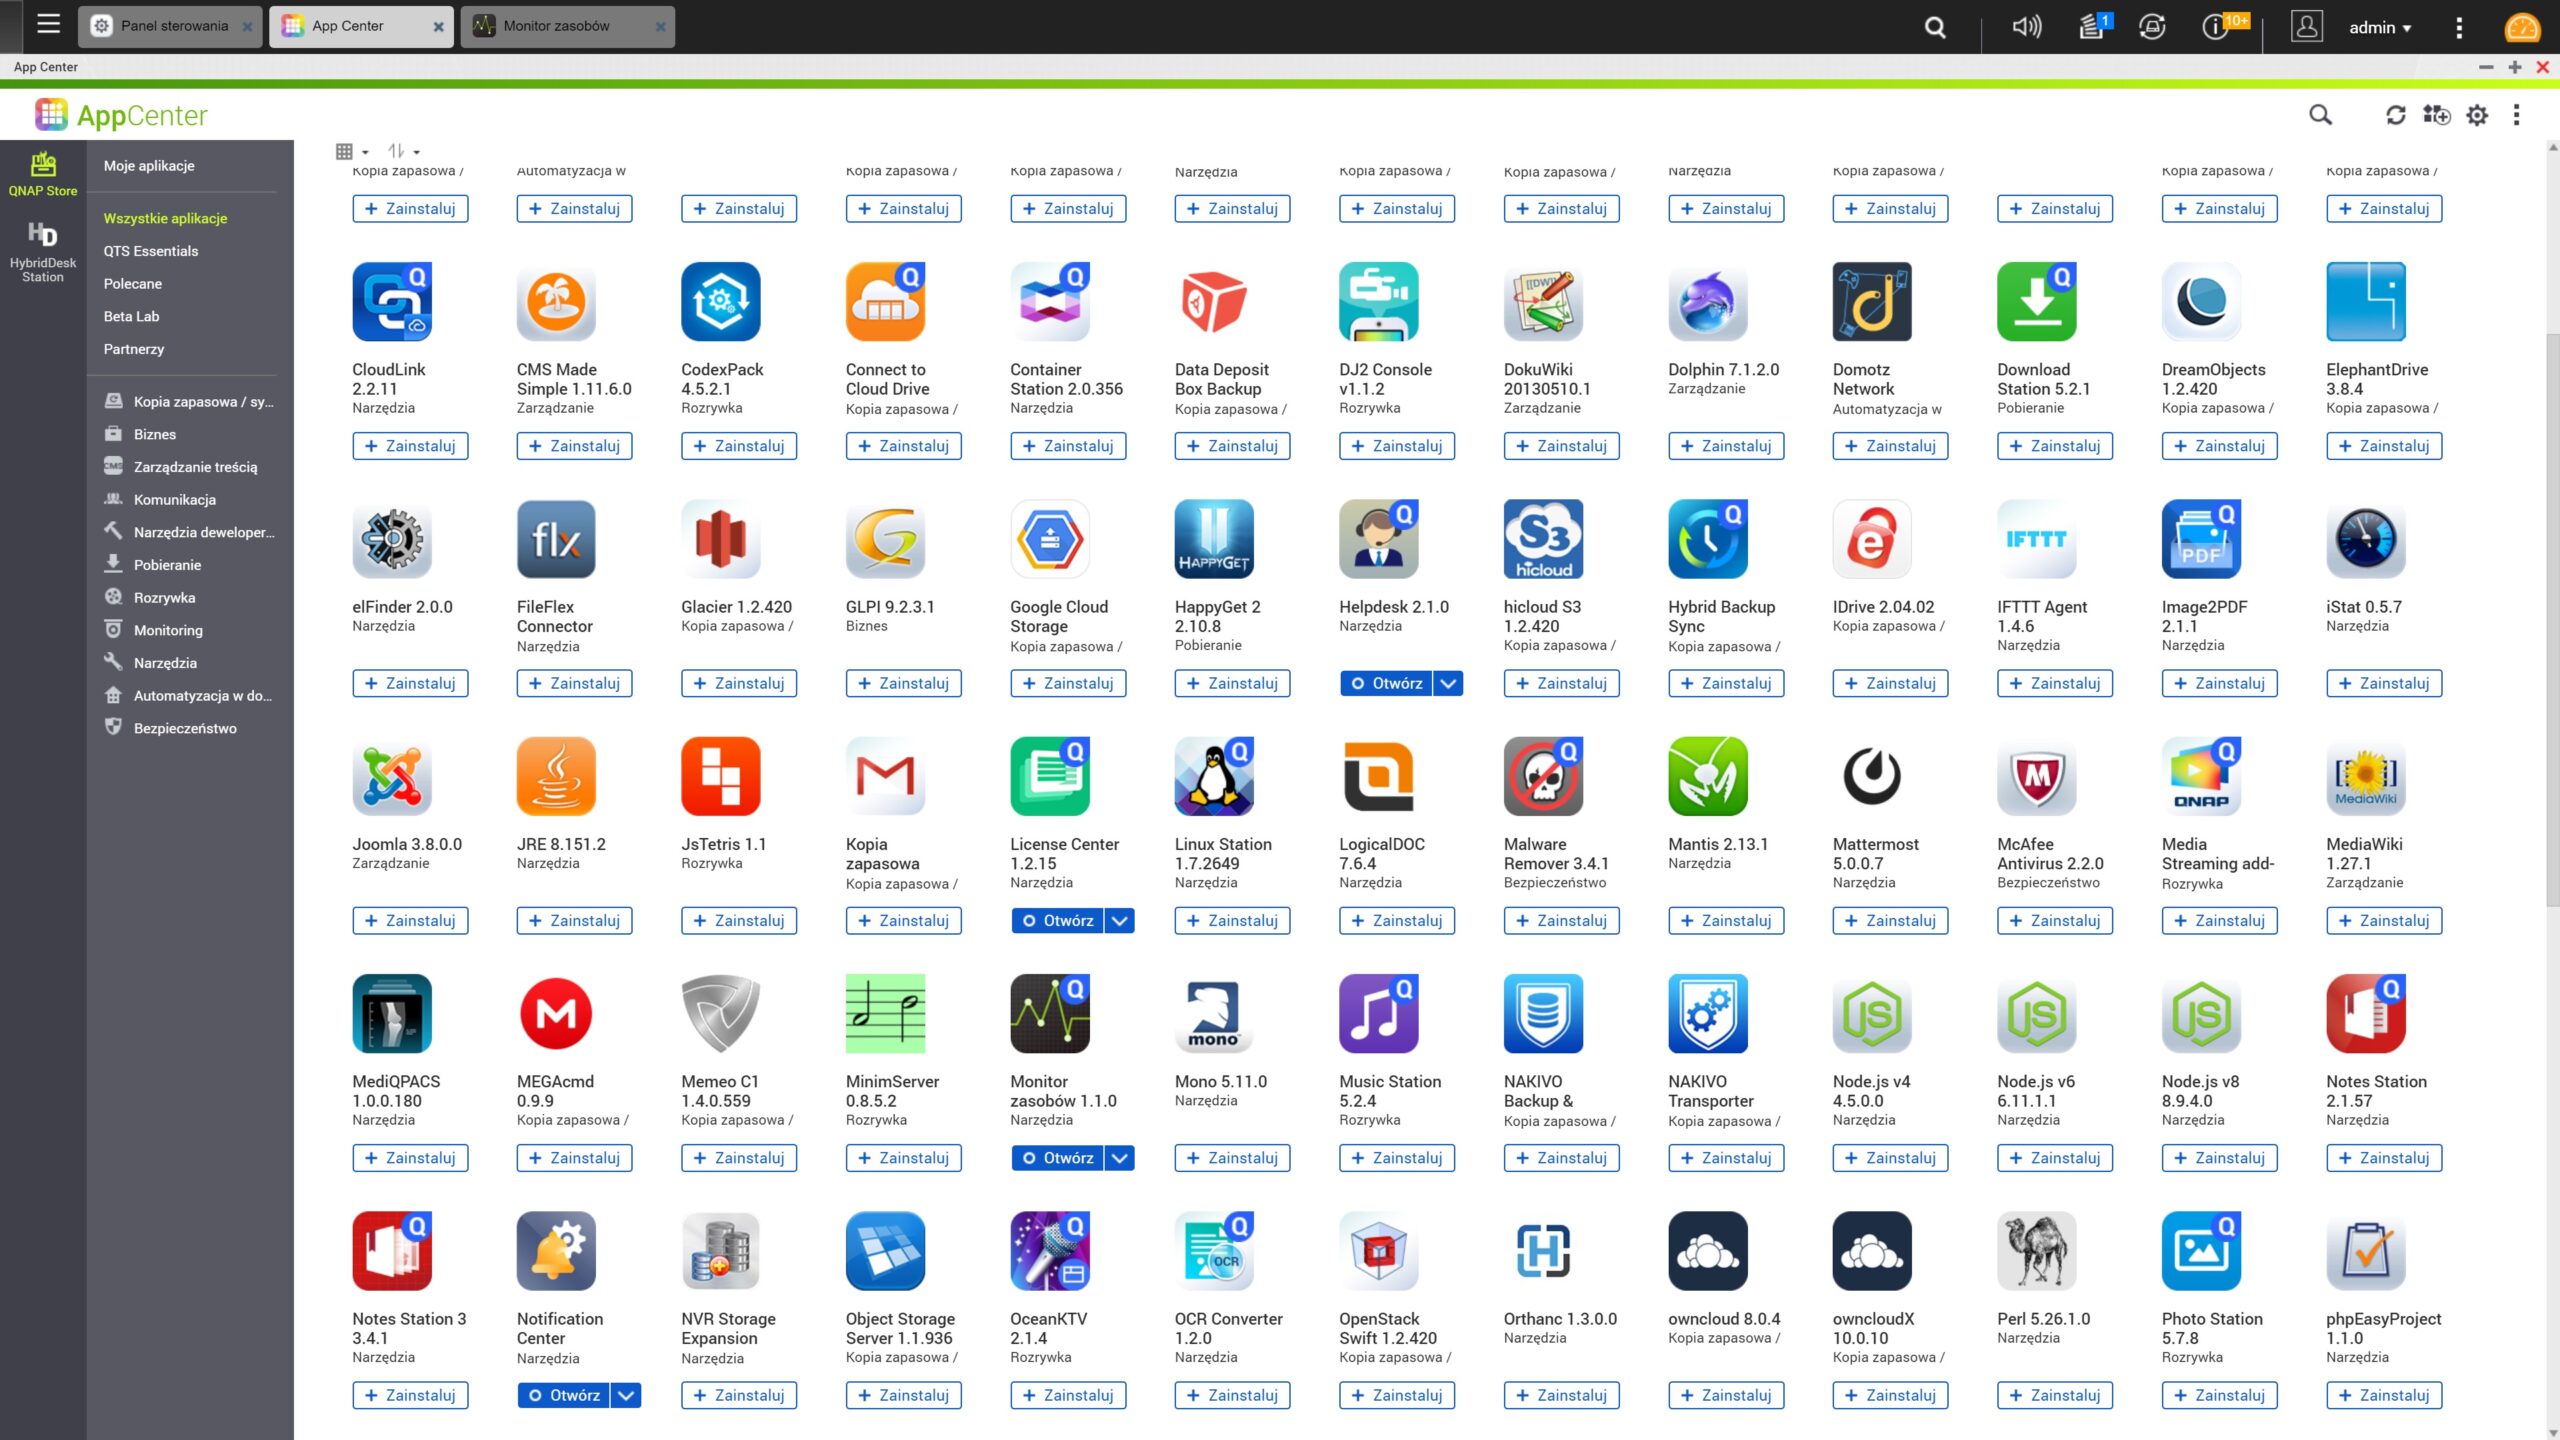This screenshot has width=2560, height=1440.
Task: Open App Center settings gear
Action: (2477, 115)
